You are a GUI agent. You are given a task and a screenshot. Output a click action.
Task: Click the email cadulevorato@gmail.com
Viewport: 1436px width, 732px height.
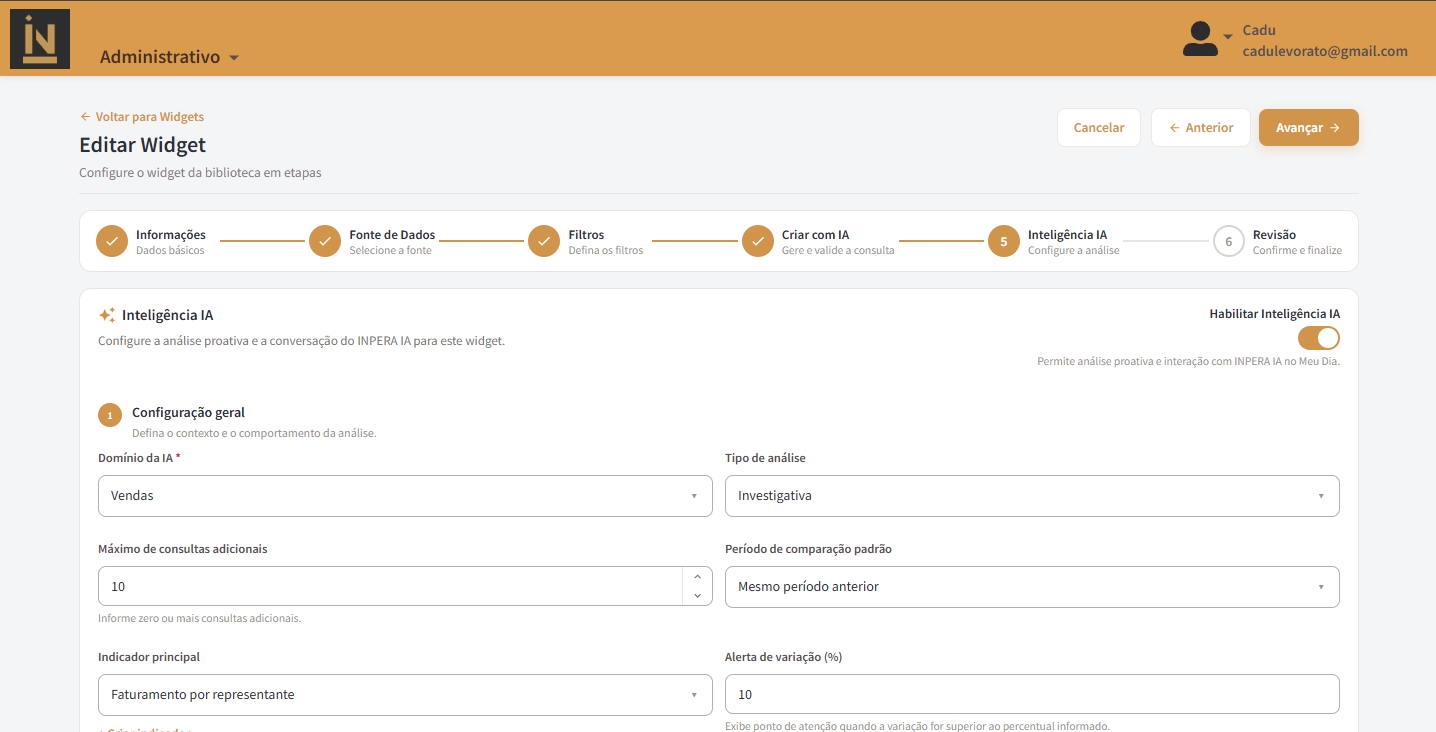[1325, 51]
